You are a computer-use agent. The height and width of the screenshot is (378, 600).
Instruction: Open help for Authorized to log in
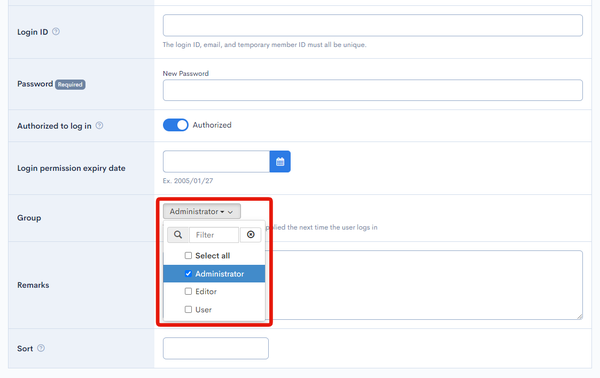(99, 125)
